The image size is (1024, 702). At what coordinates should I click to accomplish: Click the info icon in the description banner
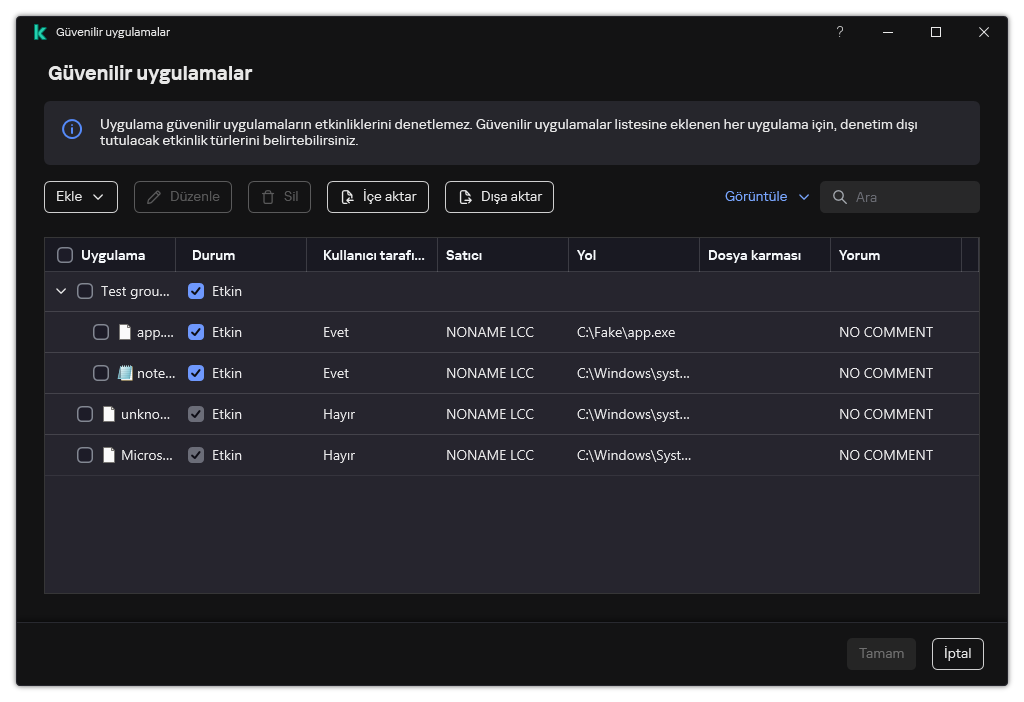click(72, 129)
